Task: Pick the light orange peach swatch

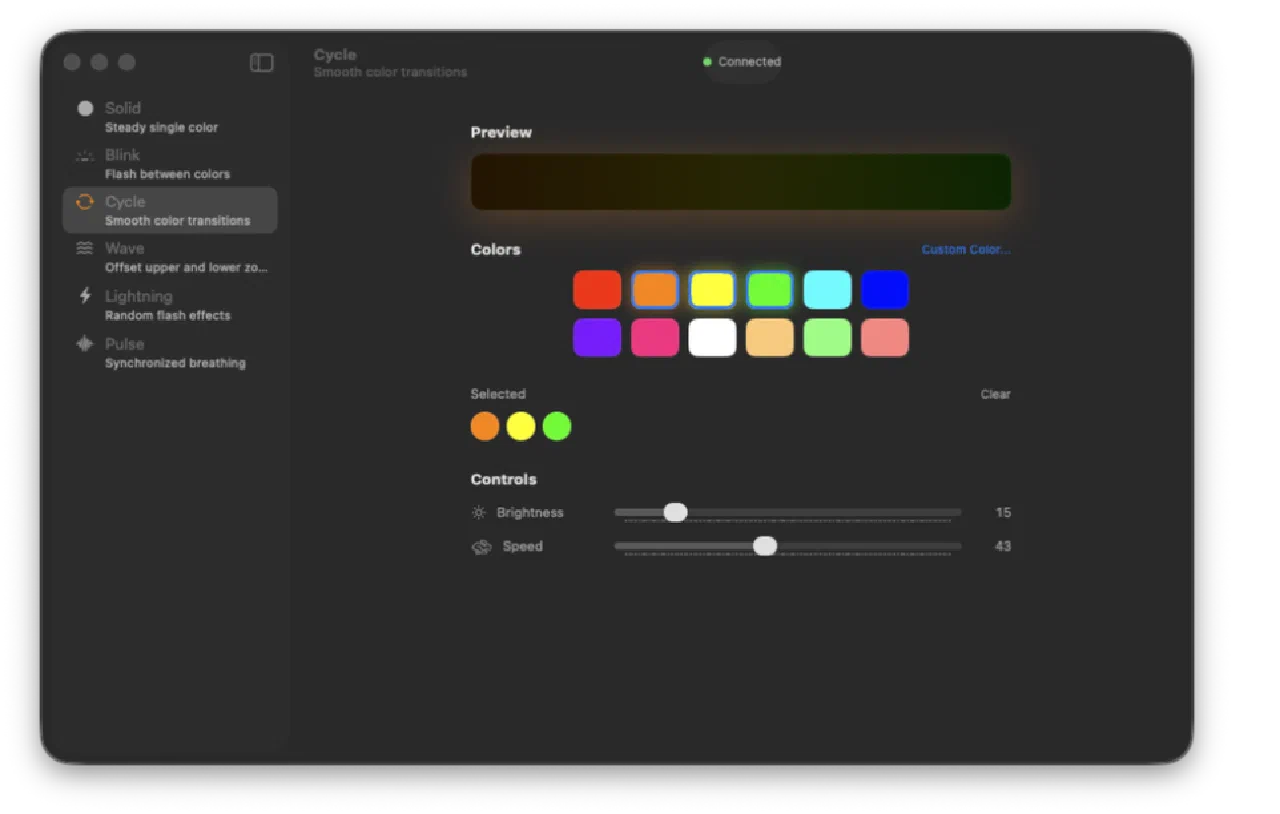Action: 770,338
